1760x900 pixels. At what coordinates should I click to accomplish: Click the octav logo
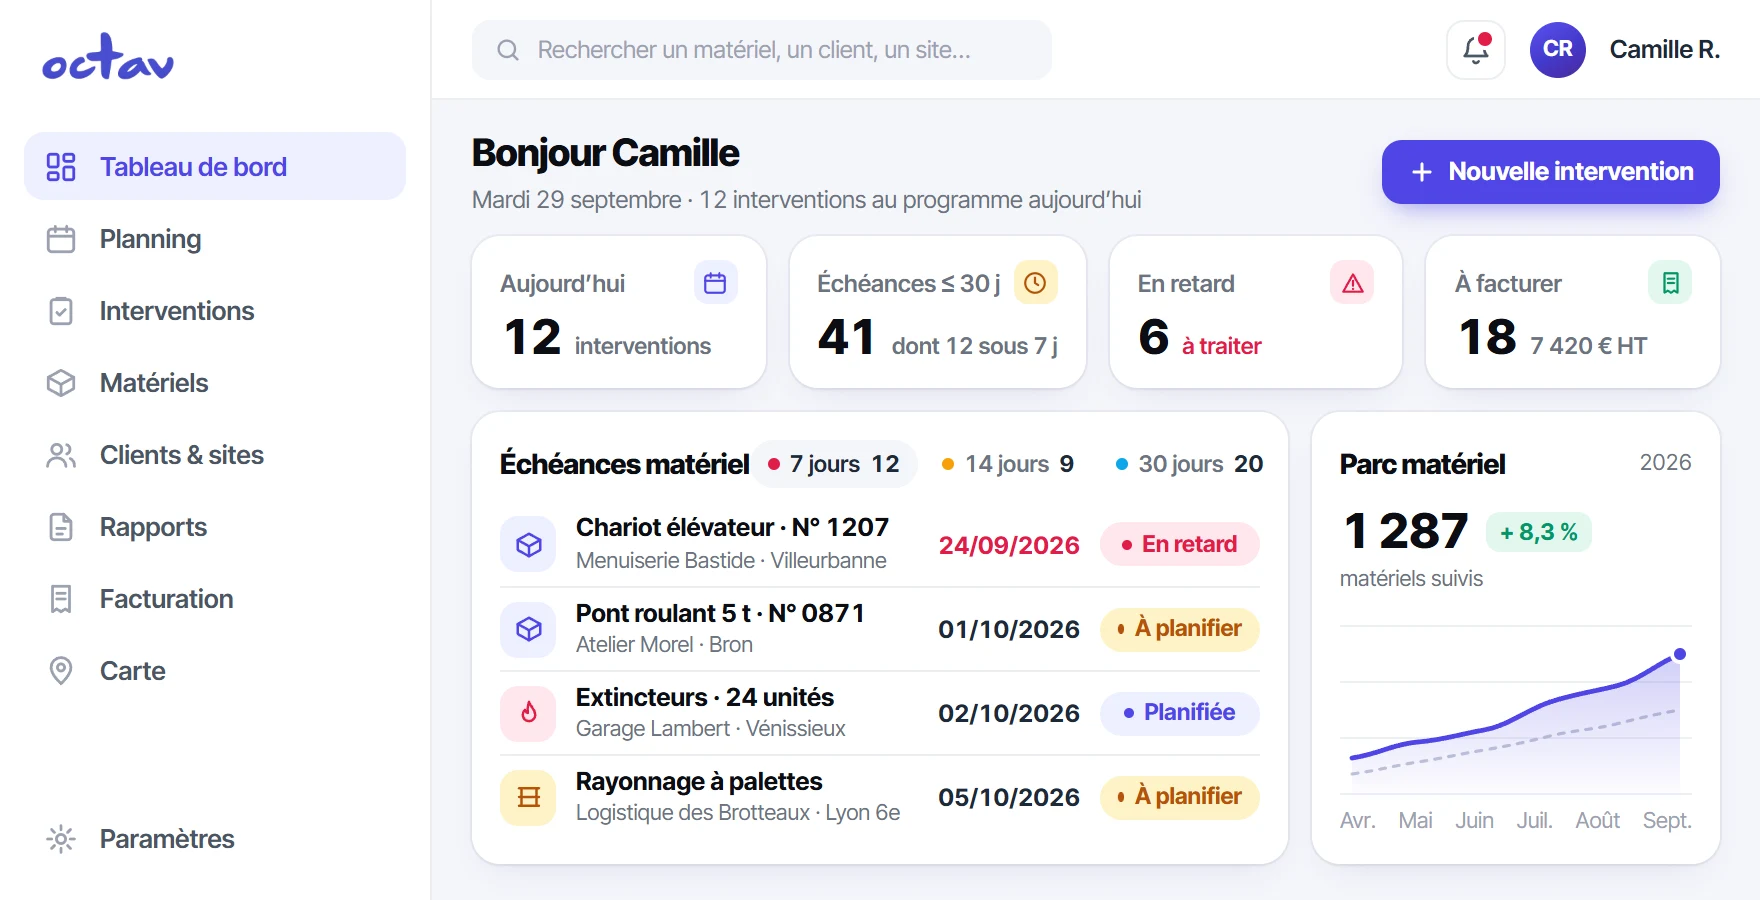point(108,57)
